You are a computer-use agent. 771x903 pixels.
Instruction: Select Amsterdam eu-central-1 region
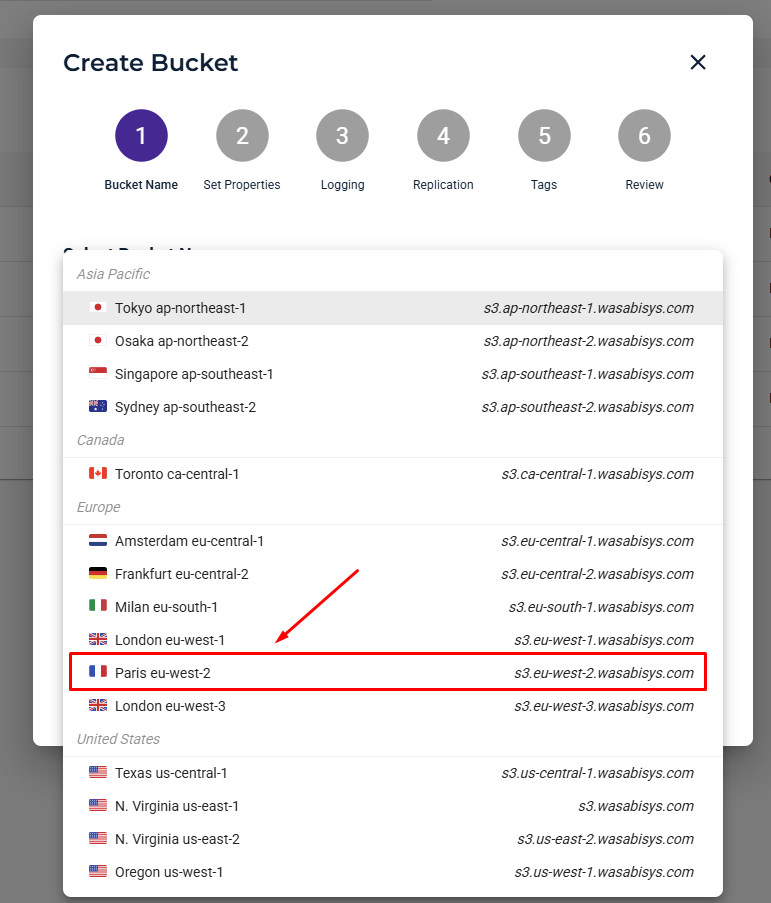(393, 541)
